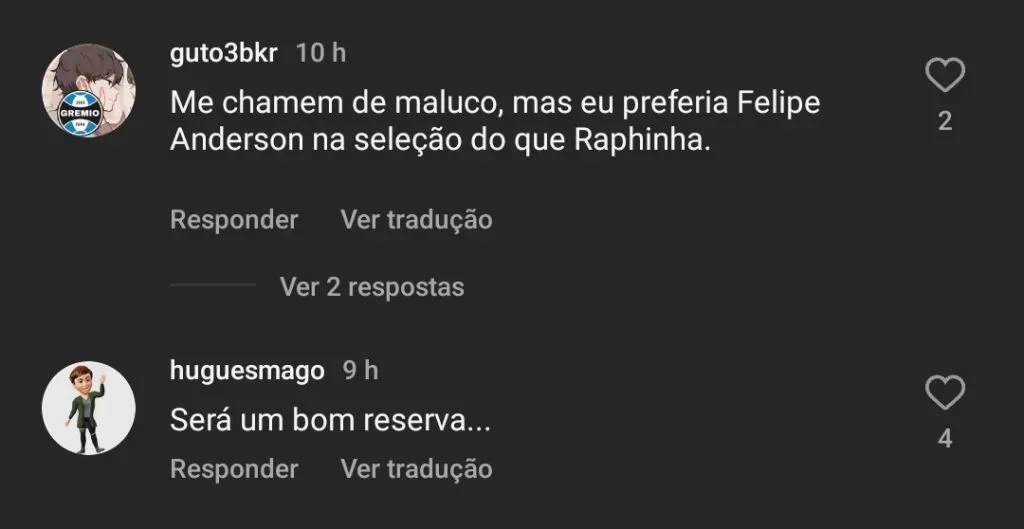Image resolution: width=1024 pixels, height=529 pixels.
Task: Tap the heart on huguesmago's comment
Action: point(944,393)
